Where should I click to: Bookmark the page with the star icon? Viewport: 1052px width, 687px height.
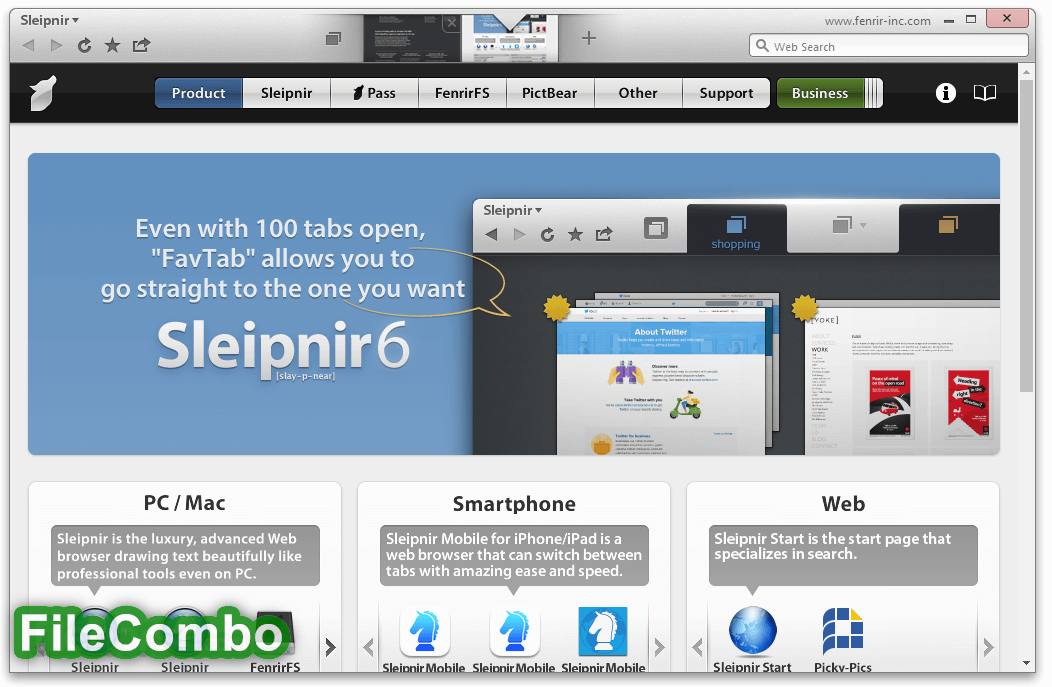pyautogui.click(x=112, y=45)
